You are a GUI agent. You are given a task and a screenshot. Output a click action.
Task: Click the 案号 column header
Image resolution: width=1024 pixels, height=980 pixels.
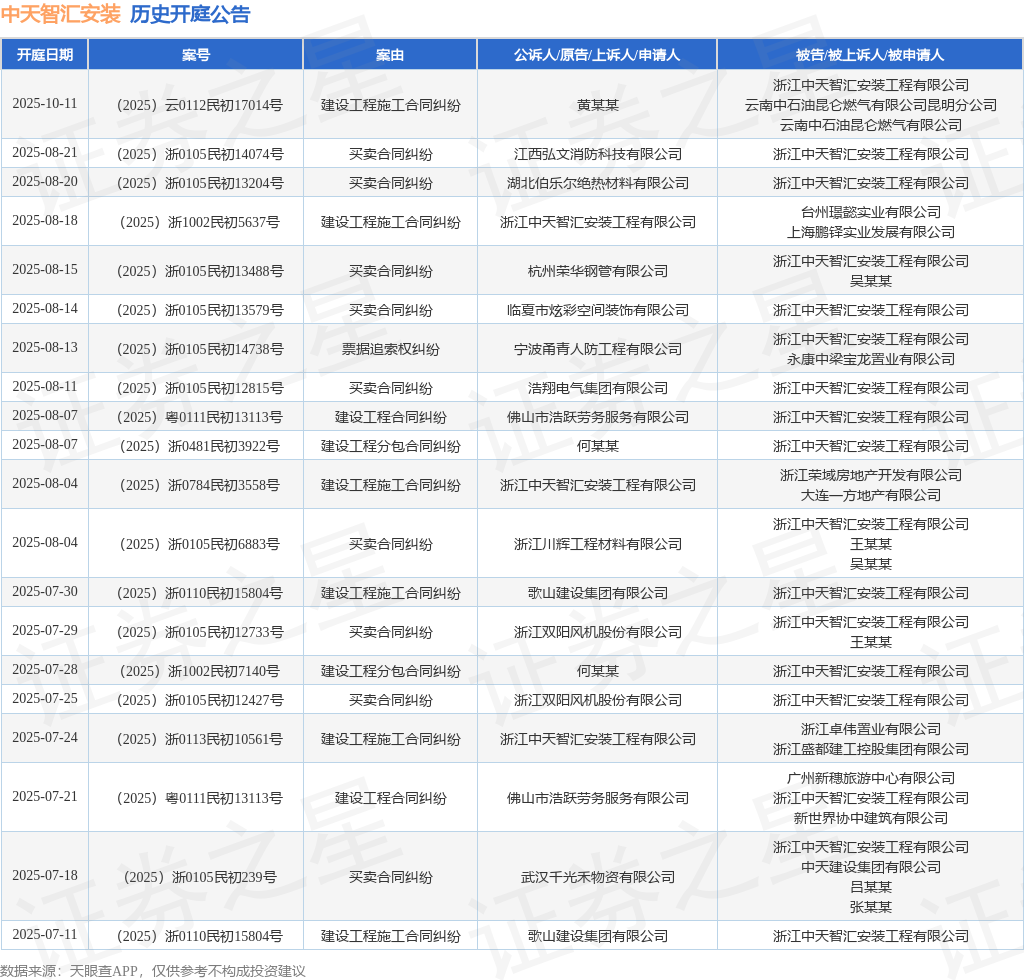click(195, 55)
